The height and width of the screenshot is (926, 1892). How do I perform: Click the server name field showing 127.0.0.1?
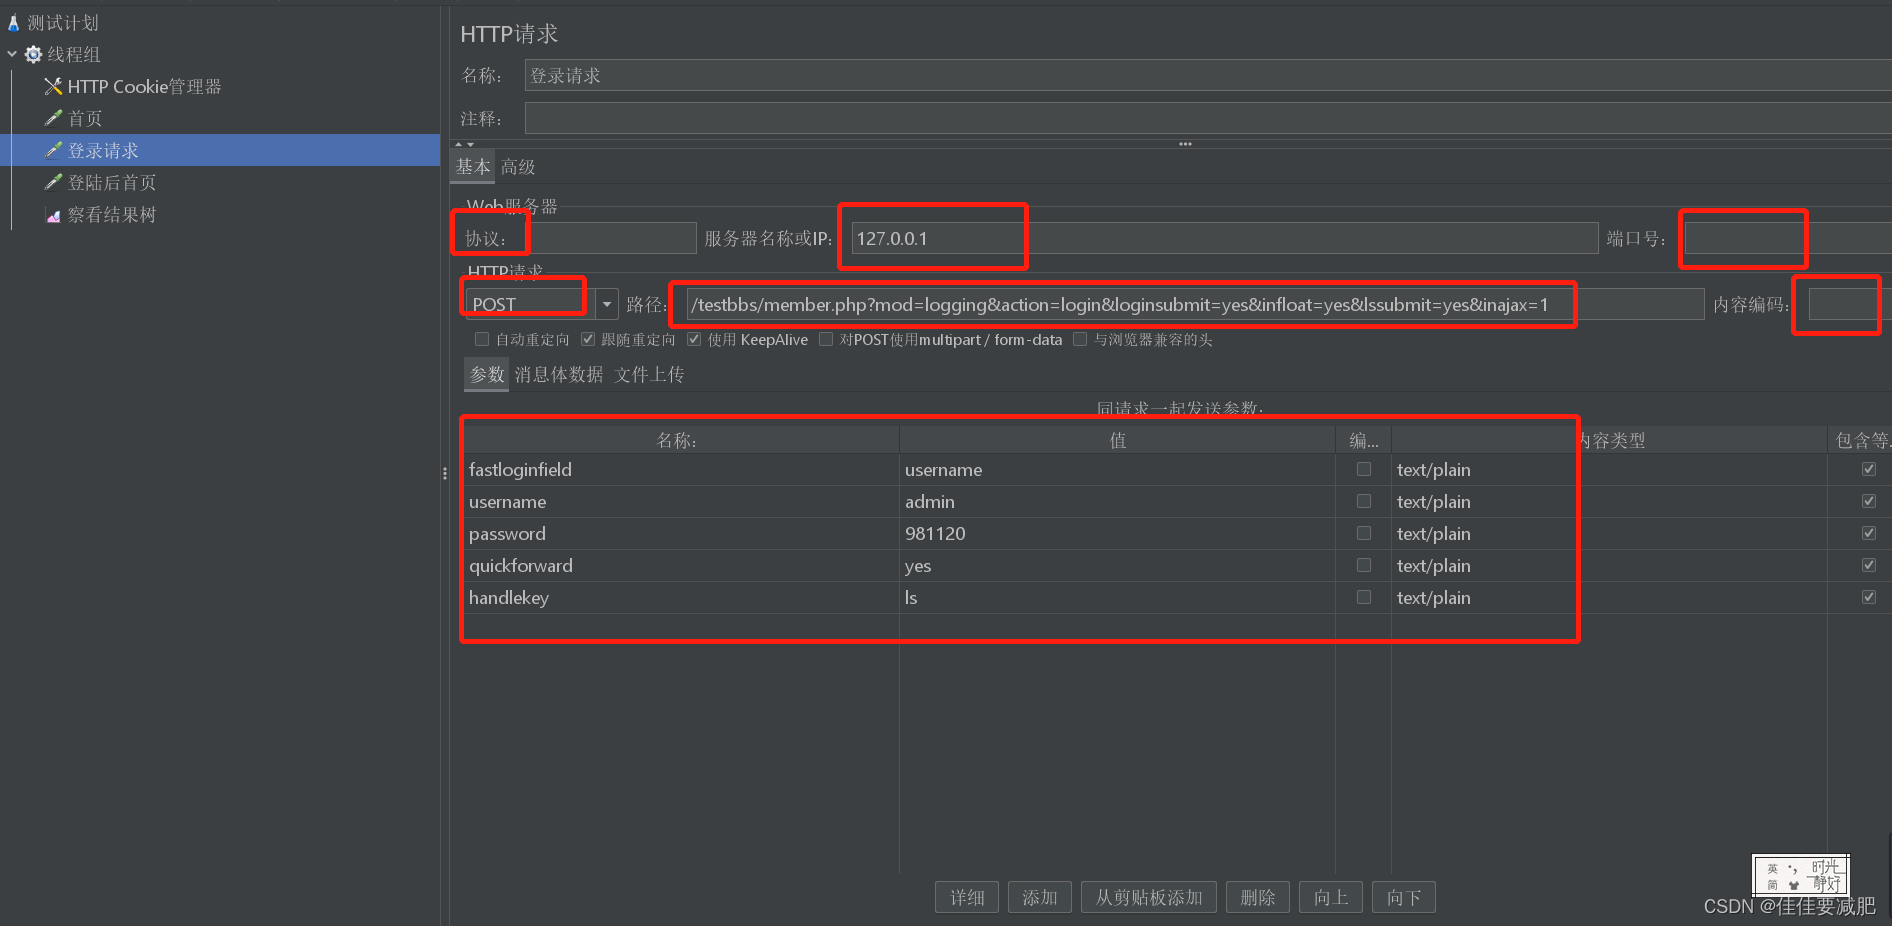point(1225,238)
